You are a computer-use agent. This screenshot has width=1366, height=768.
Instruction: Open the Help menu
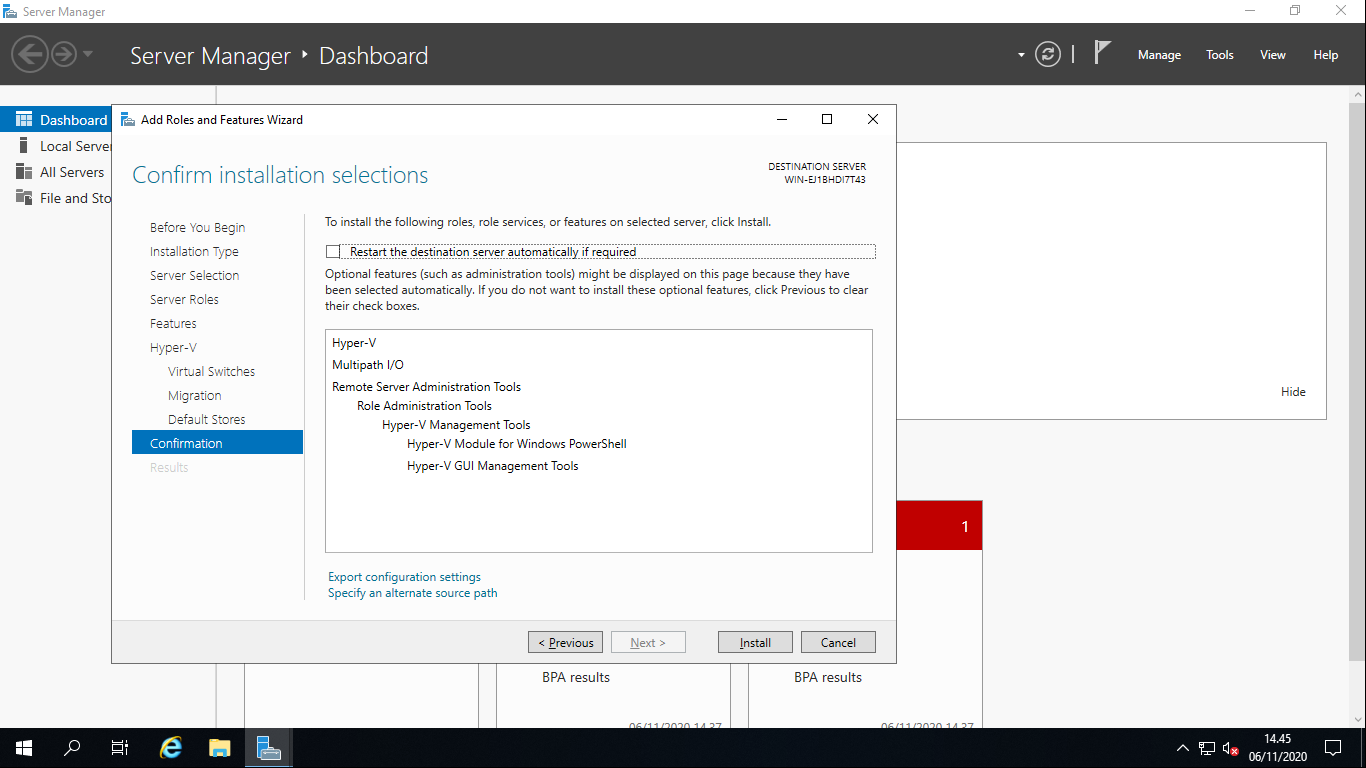1326,55
